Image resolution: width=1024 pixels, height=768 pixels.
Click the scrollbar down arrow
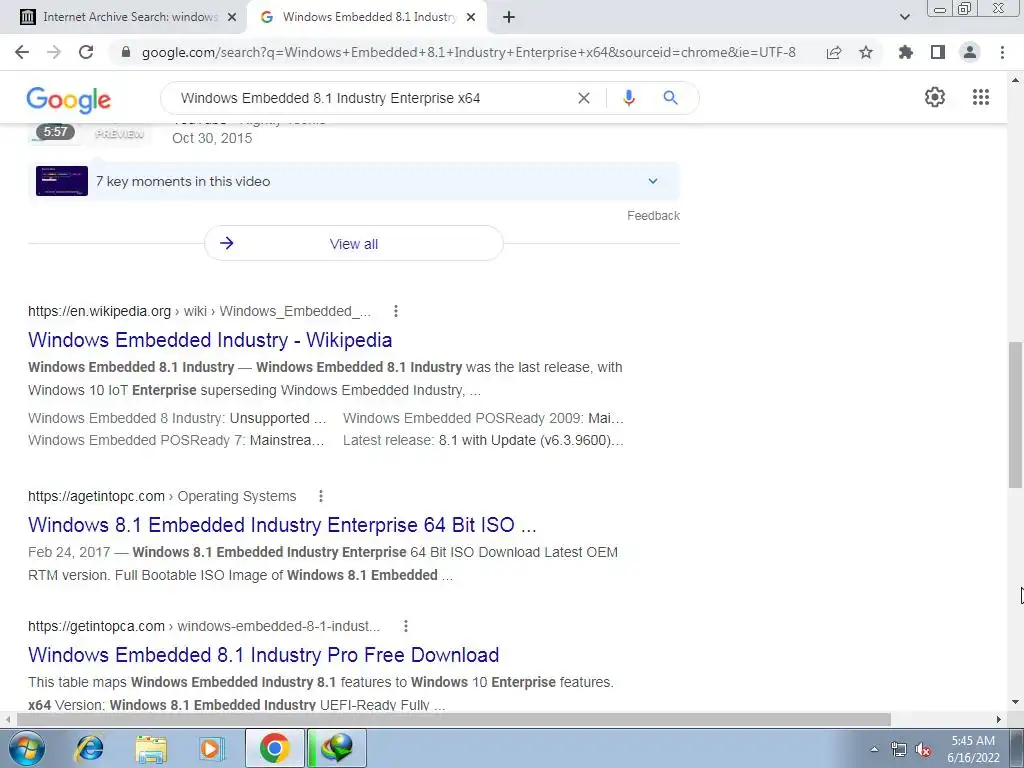1015,703
